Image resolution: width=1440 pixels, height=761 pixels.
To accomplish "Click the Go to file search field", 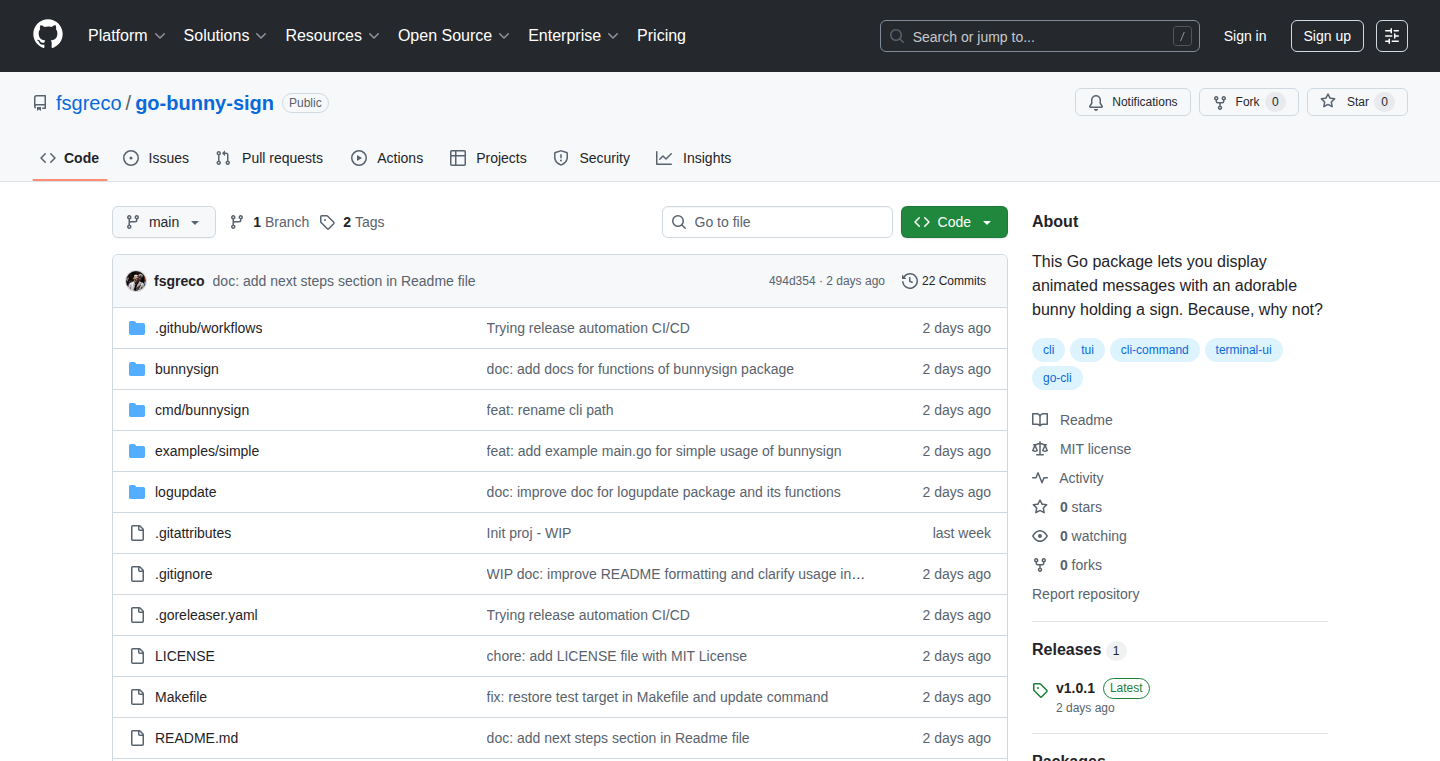I will point(777,222).
